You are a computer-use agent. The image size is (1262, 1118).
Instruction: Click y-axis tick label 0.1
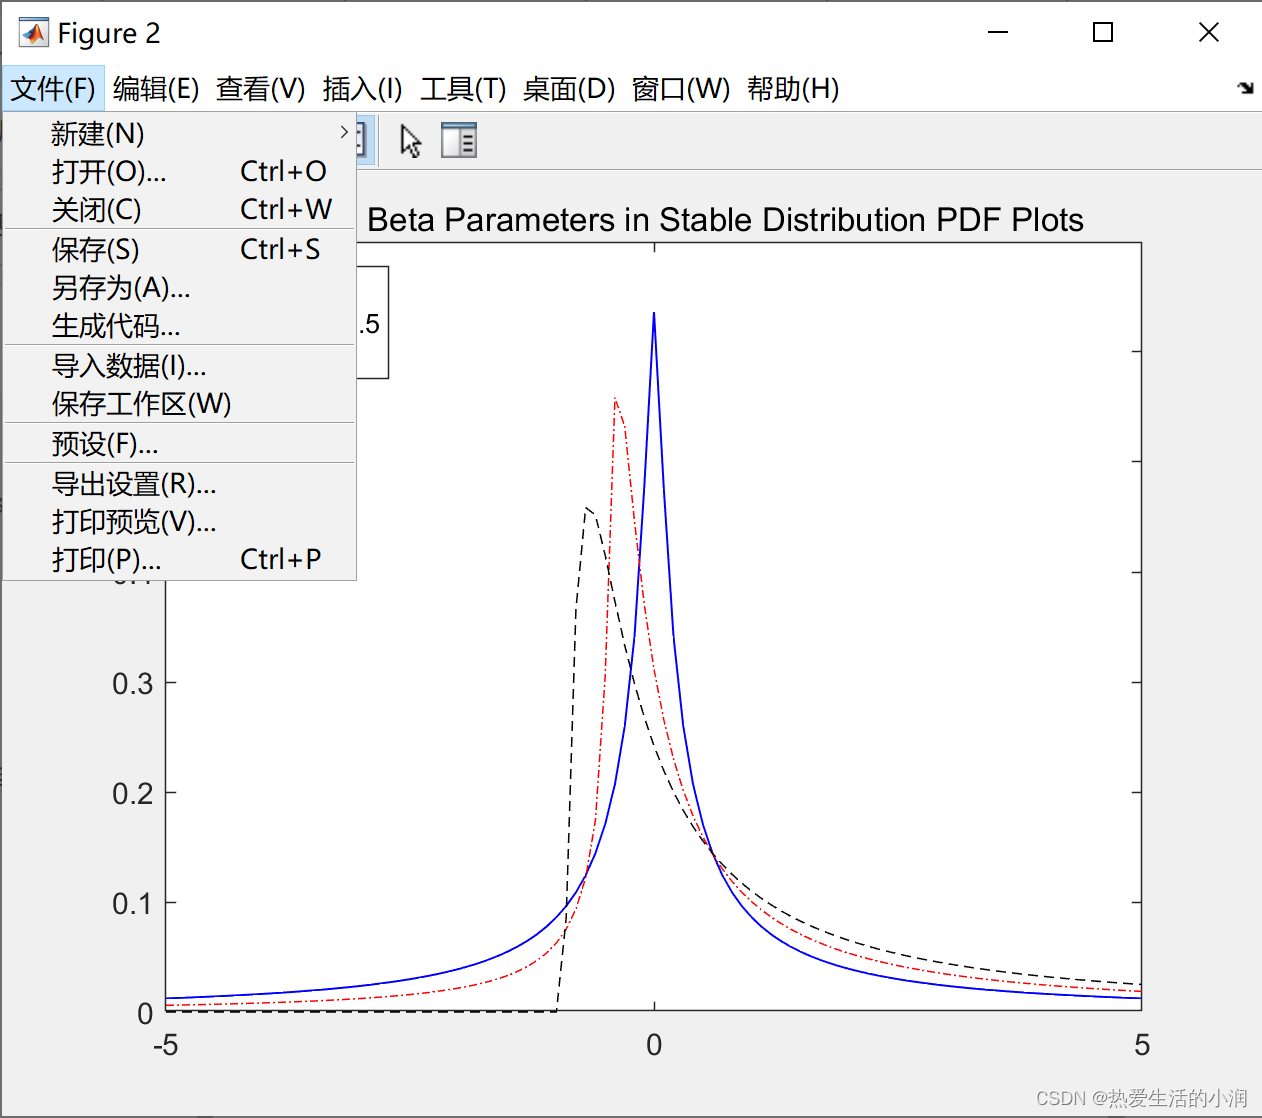[x=132, y=904]
